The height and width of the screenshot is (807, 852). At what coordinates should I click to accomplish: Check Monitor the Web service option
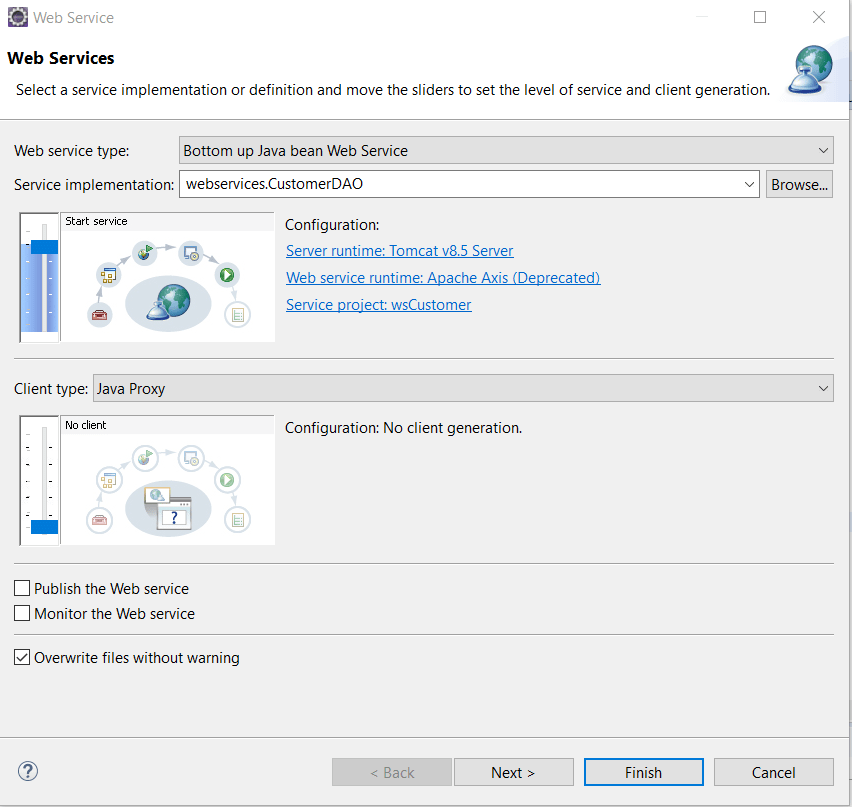(x=22, y=614)
